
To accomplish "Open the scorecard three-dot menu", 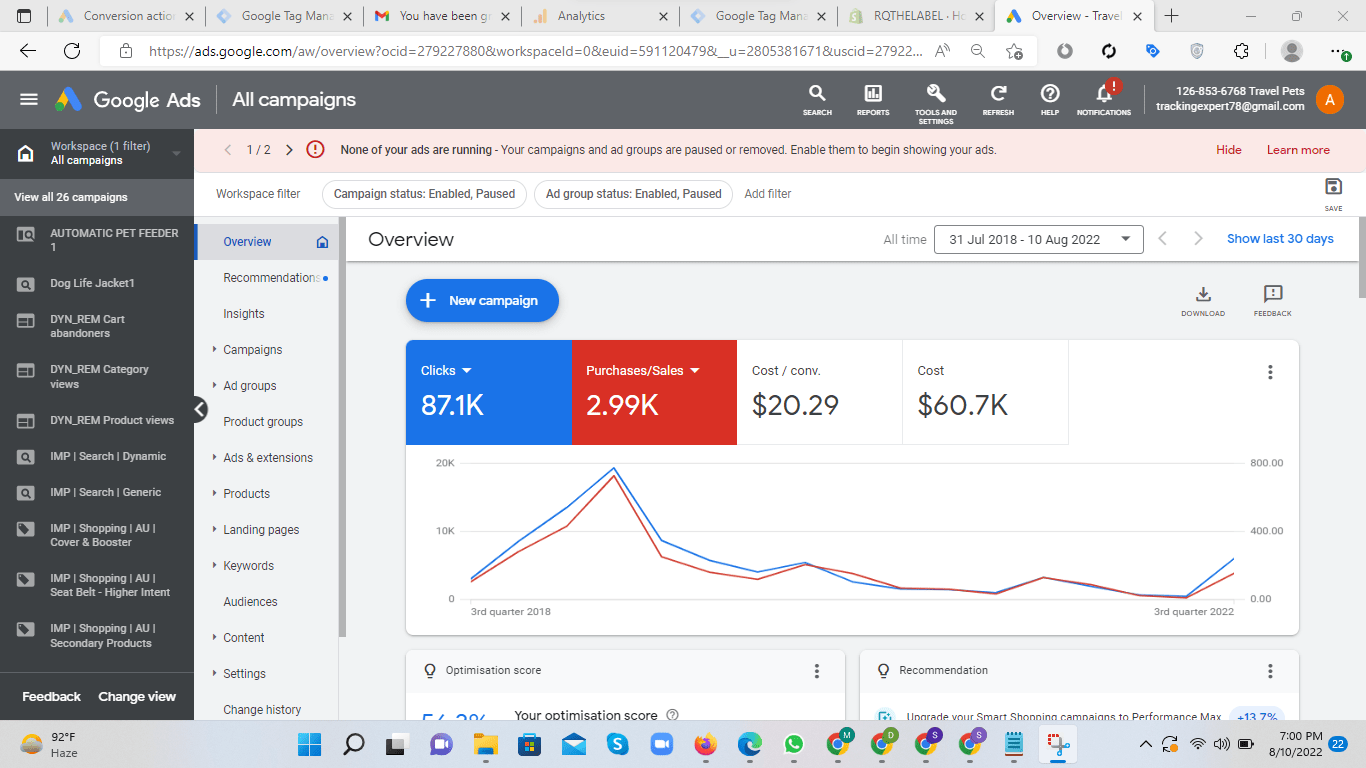I will 1270,372.
